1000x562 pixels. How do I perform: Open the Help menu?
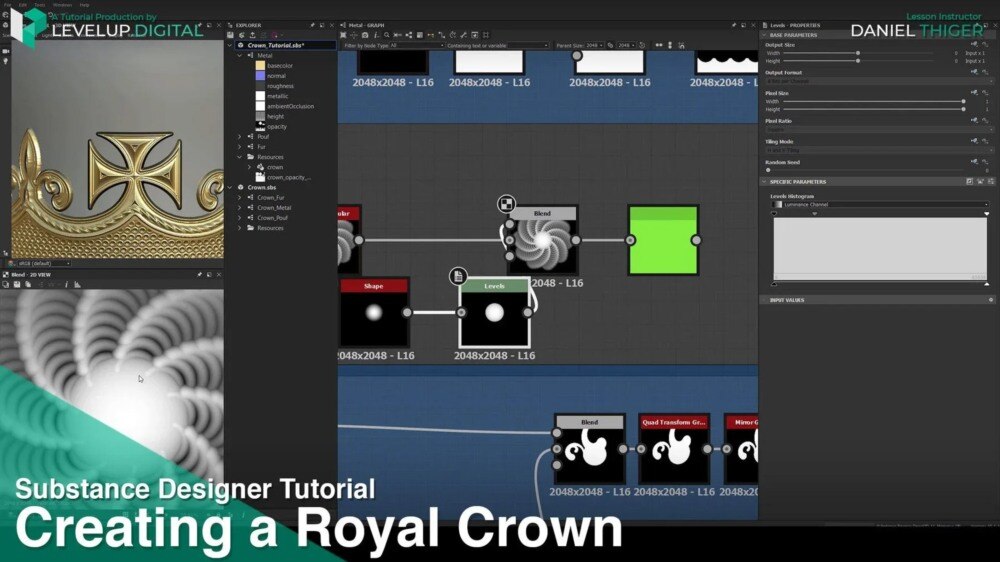pyautogui.click(x=84, y=4)
